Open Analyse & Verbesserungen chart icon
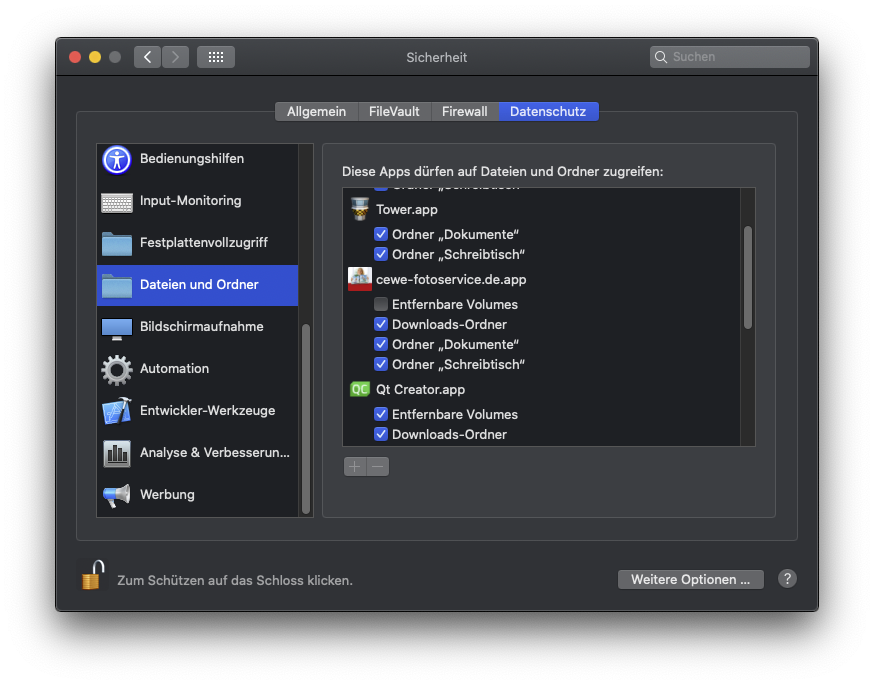Image resolution: width=874 pixels, height=685 pixels. pos(117,453)
